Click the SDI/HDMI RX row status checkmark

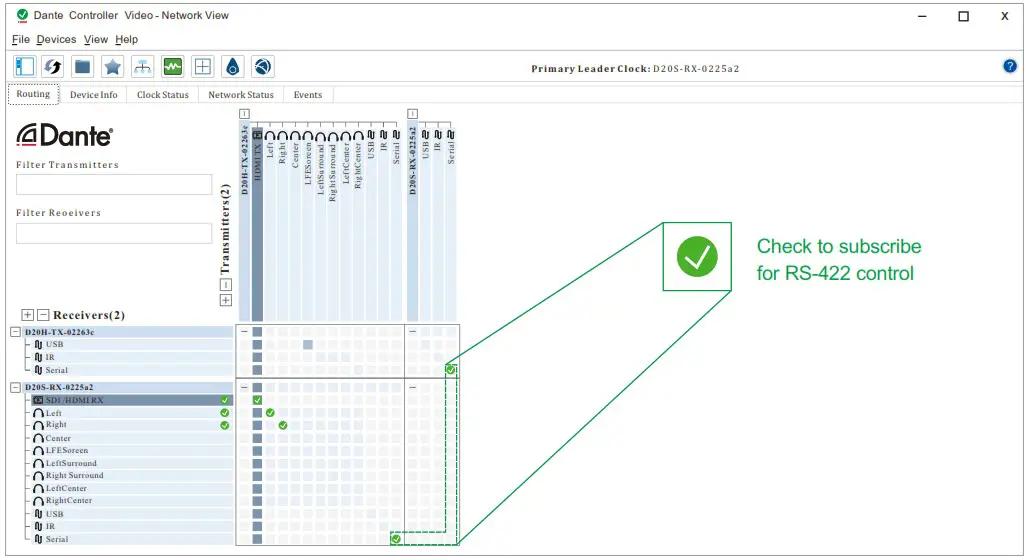(225, 400)
